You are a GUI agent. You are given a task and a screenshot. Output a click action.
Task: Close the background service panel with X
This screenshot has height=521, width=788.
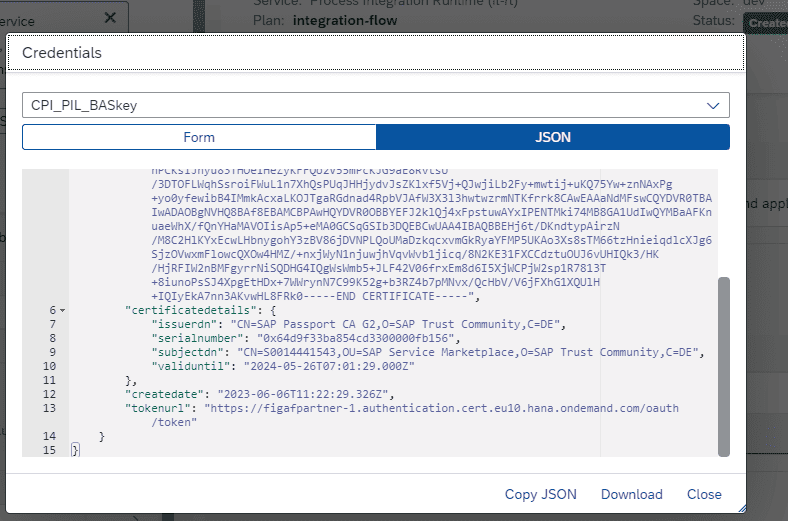pos(110,18)
